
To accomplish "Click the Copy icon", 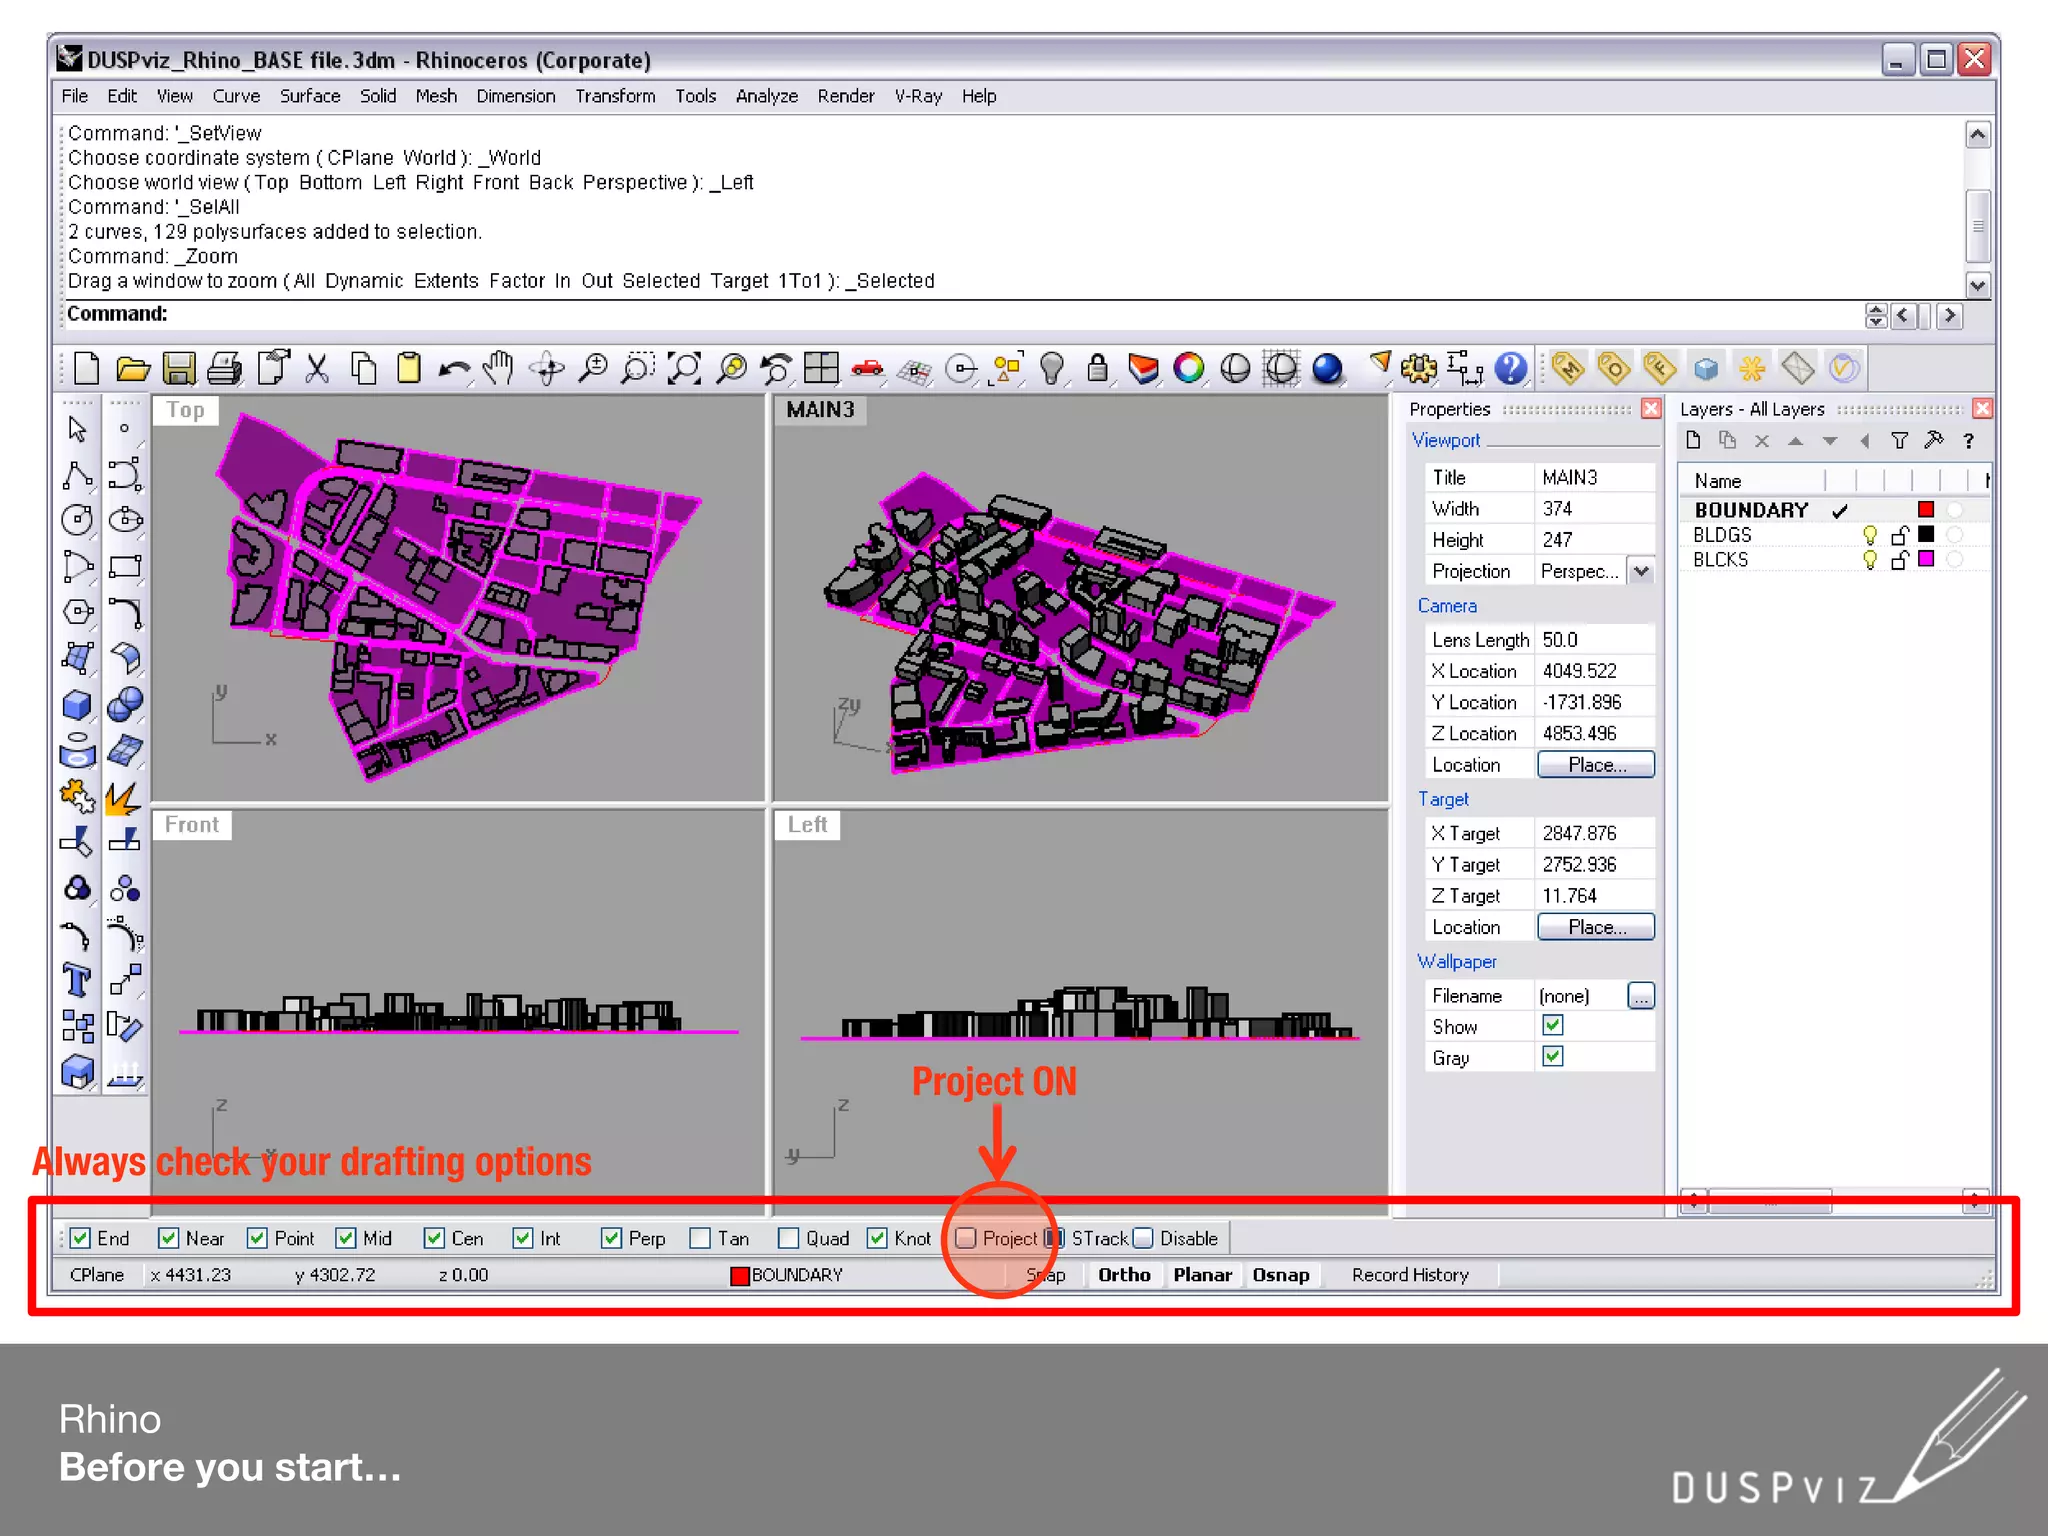I will point(364,369).
